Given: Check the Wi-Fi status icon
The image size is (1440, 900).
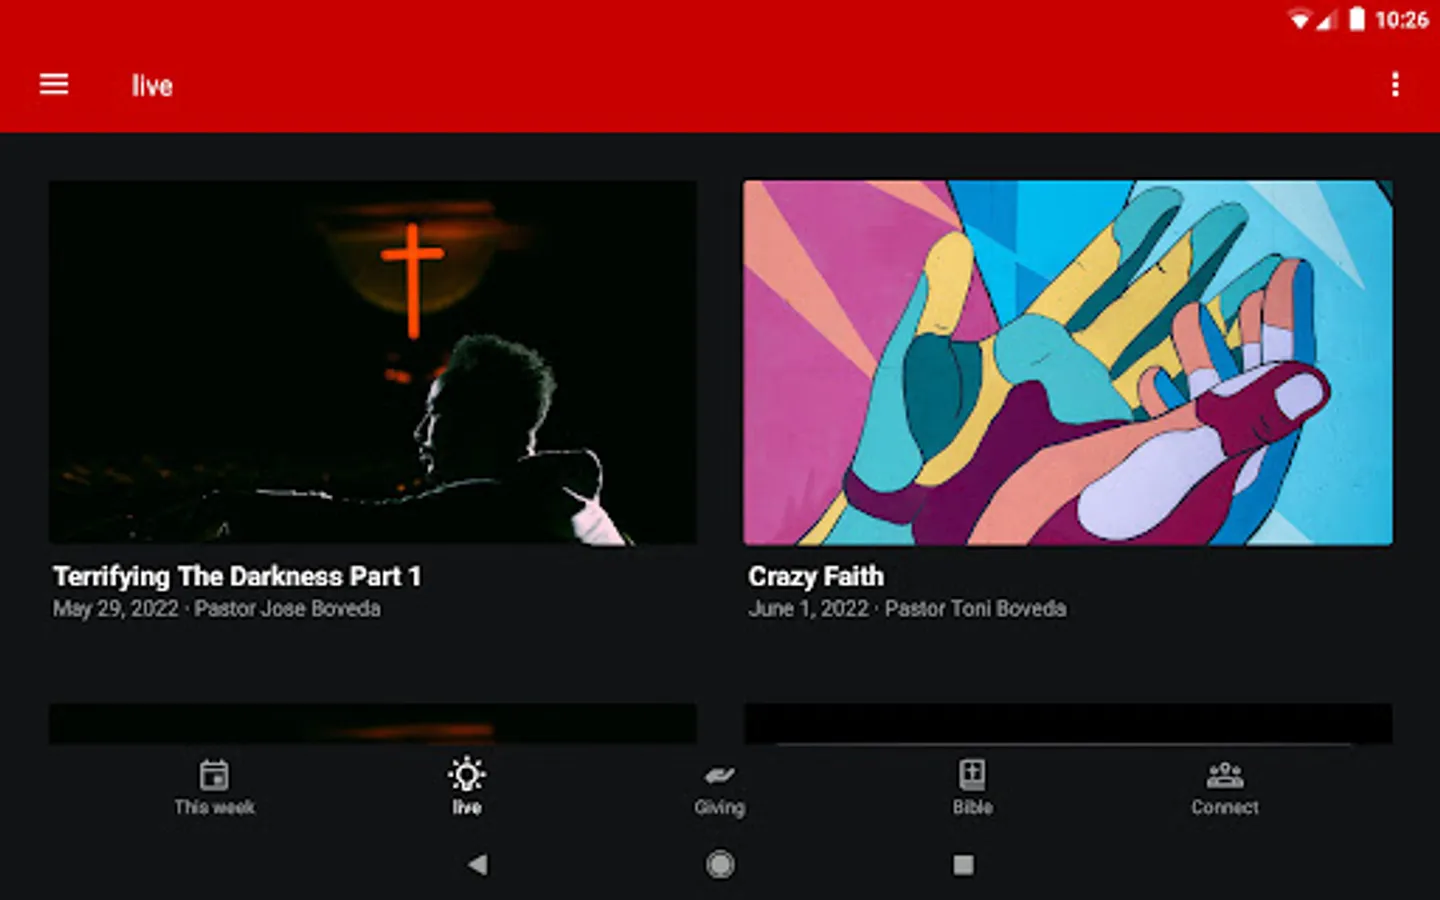Looking at the screenshot, I should pyautogui.click(x=1300, y=20).
